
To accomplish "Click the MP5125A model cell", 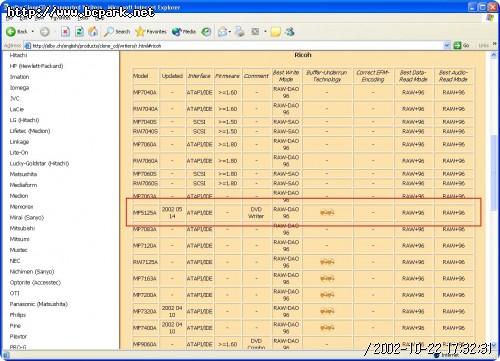I will 145,213.
